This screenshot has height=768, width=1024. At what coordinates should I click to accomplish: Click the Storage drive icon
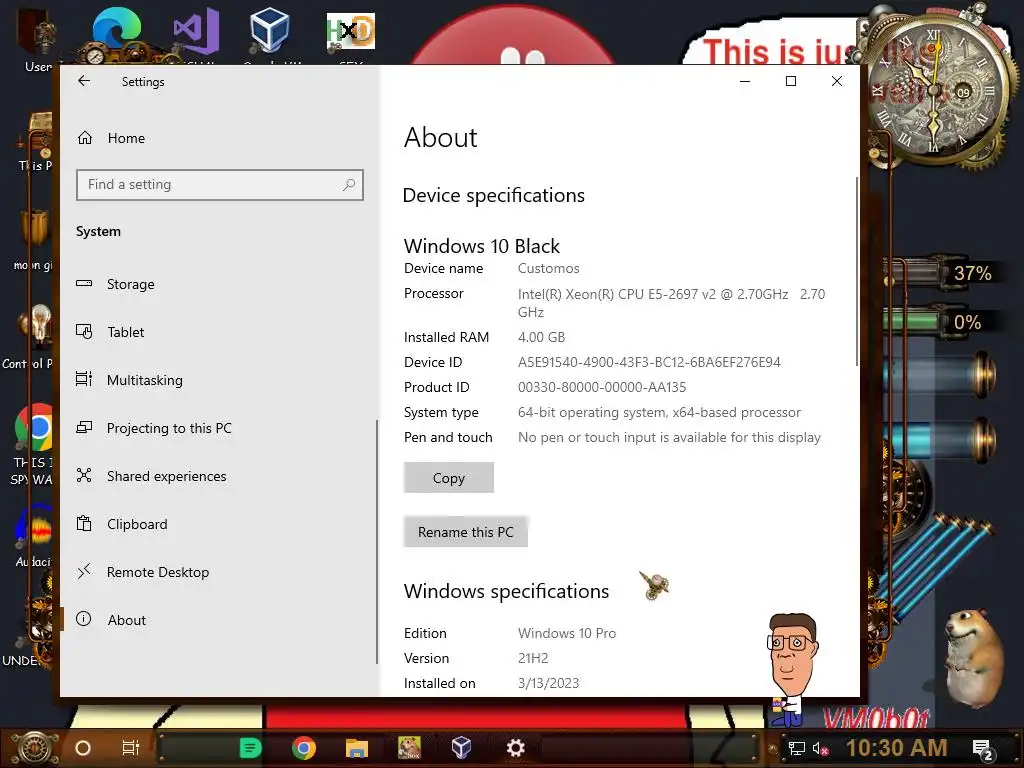click(84, 283)
